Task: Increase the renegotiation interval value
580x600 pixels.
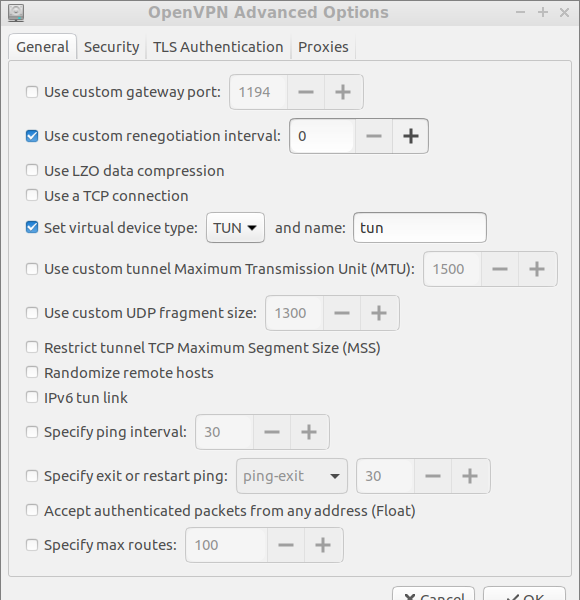Action: click(x=411, y=136)
